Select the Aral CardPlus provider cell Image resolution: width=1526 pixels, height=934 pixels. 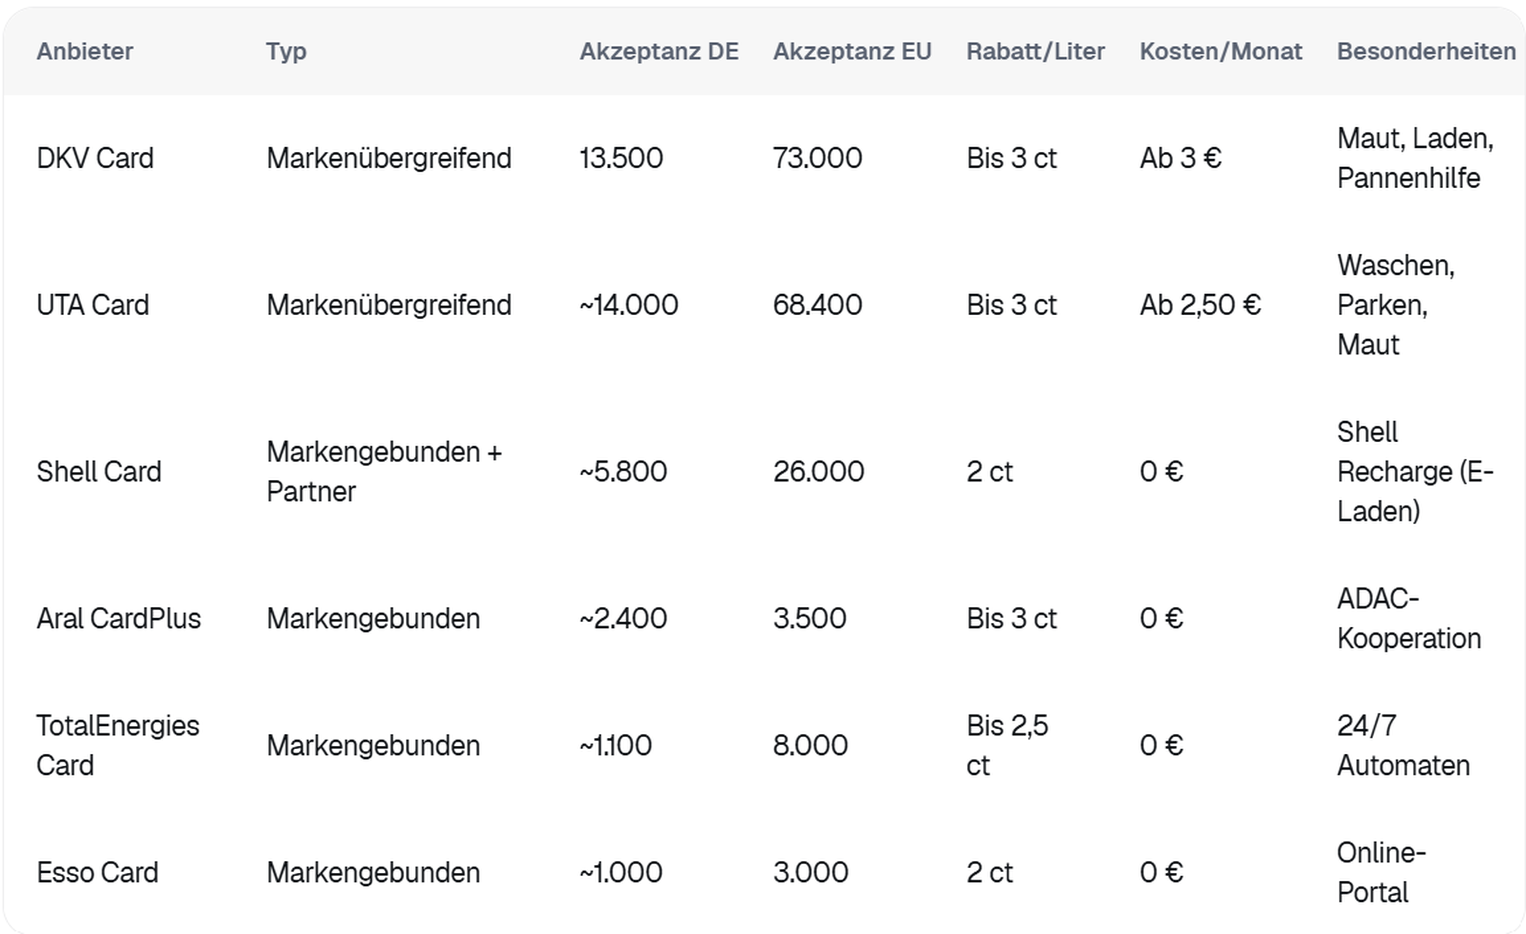click(119, 619)
